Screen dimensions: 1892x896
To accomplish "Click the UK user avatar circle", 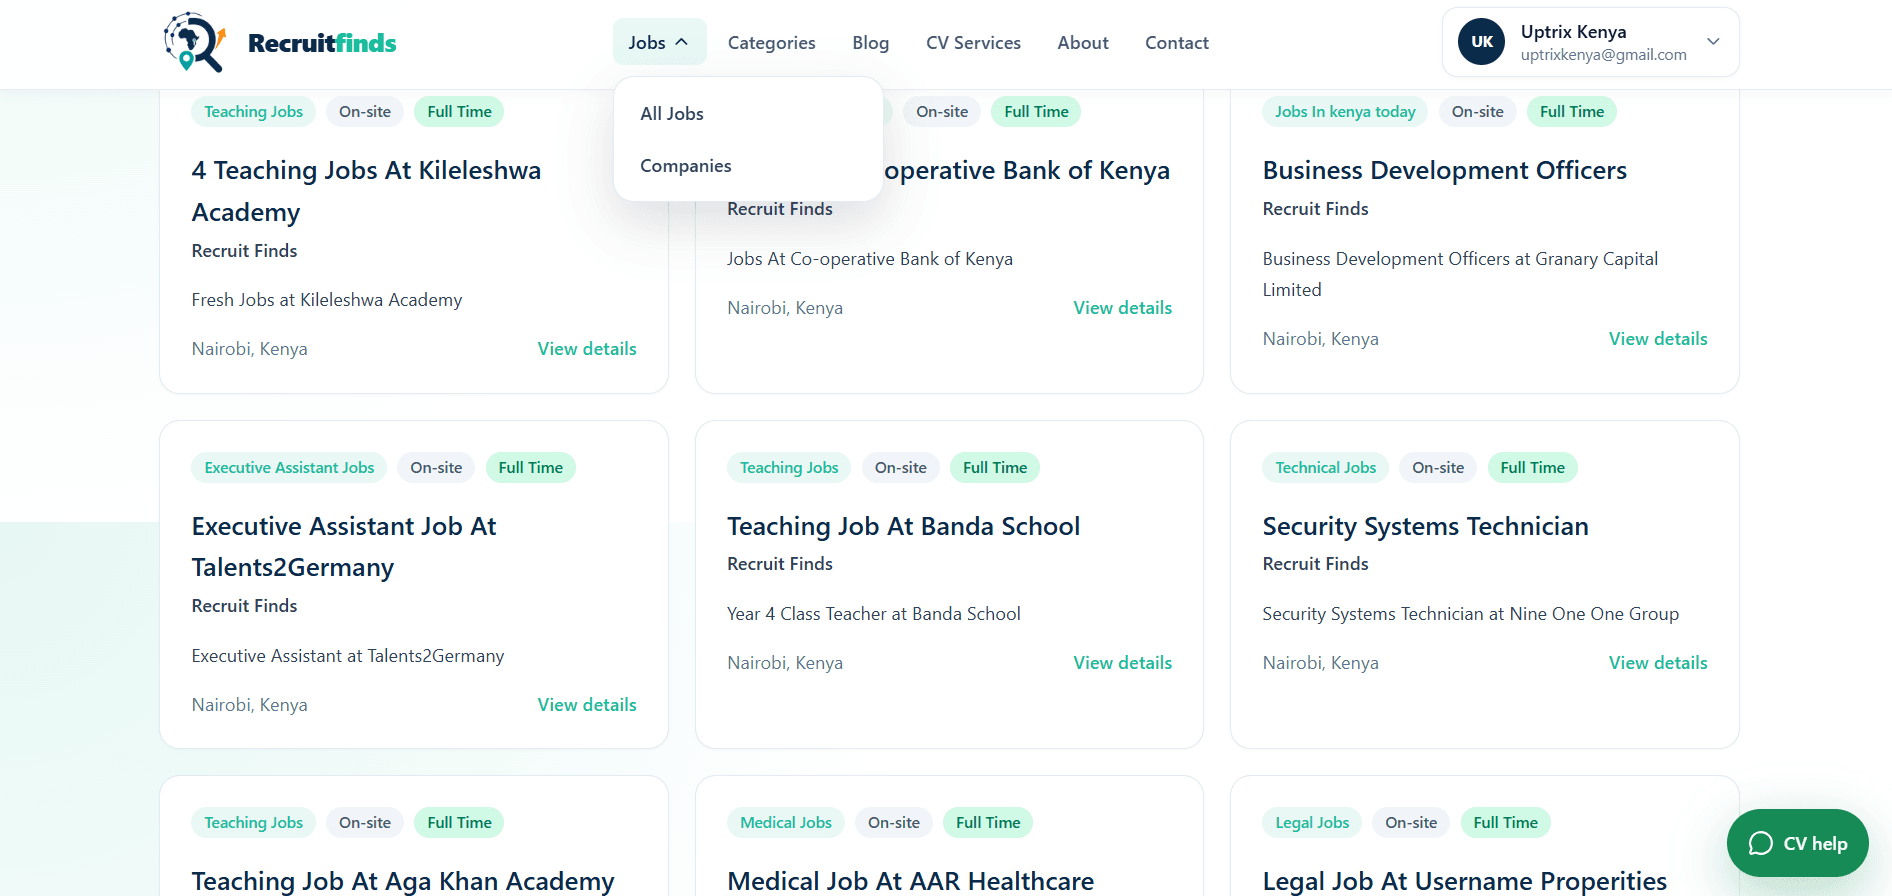I will 1481,42.
